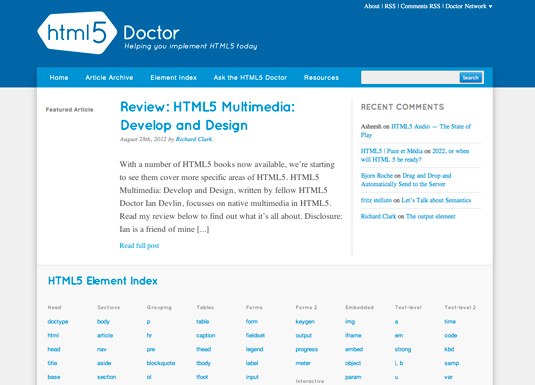This screenshot has height=385, width=535.
Task: Click the HTML5 Element Index heading
Action: 103,281
